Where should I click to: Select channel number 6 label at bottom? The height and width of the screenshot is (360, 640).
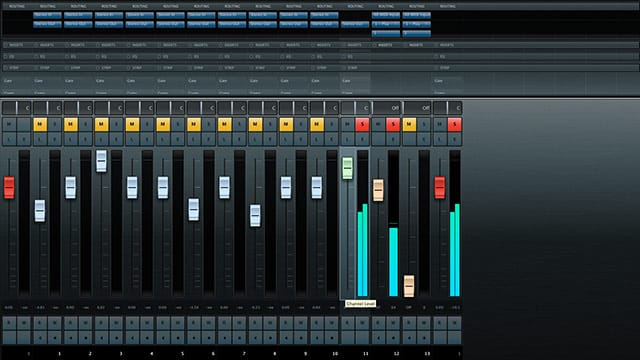(x=213, y=354)
